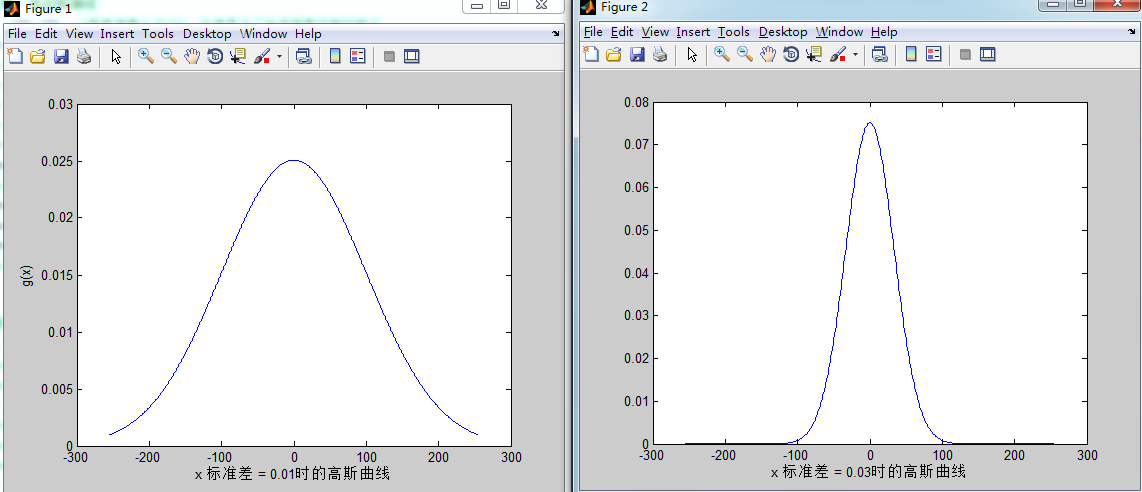Select Zoom Out tool in Figure 1

click(169, 57)
